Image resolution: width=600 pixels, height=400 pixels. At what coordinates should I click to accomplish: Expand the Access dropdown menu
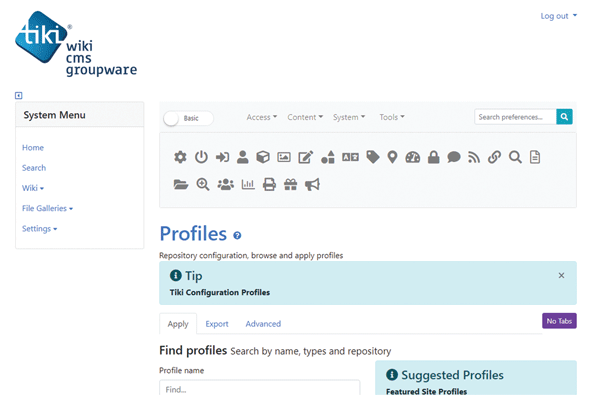point(261,117)
